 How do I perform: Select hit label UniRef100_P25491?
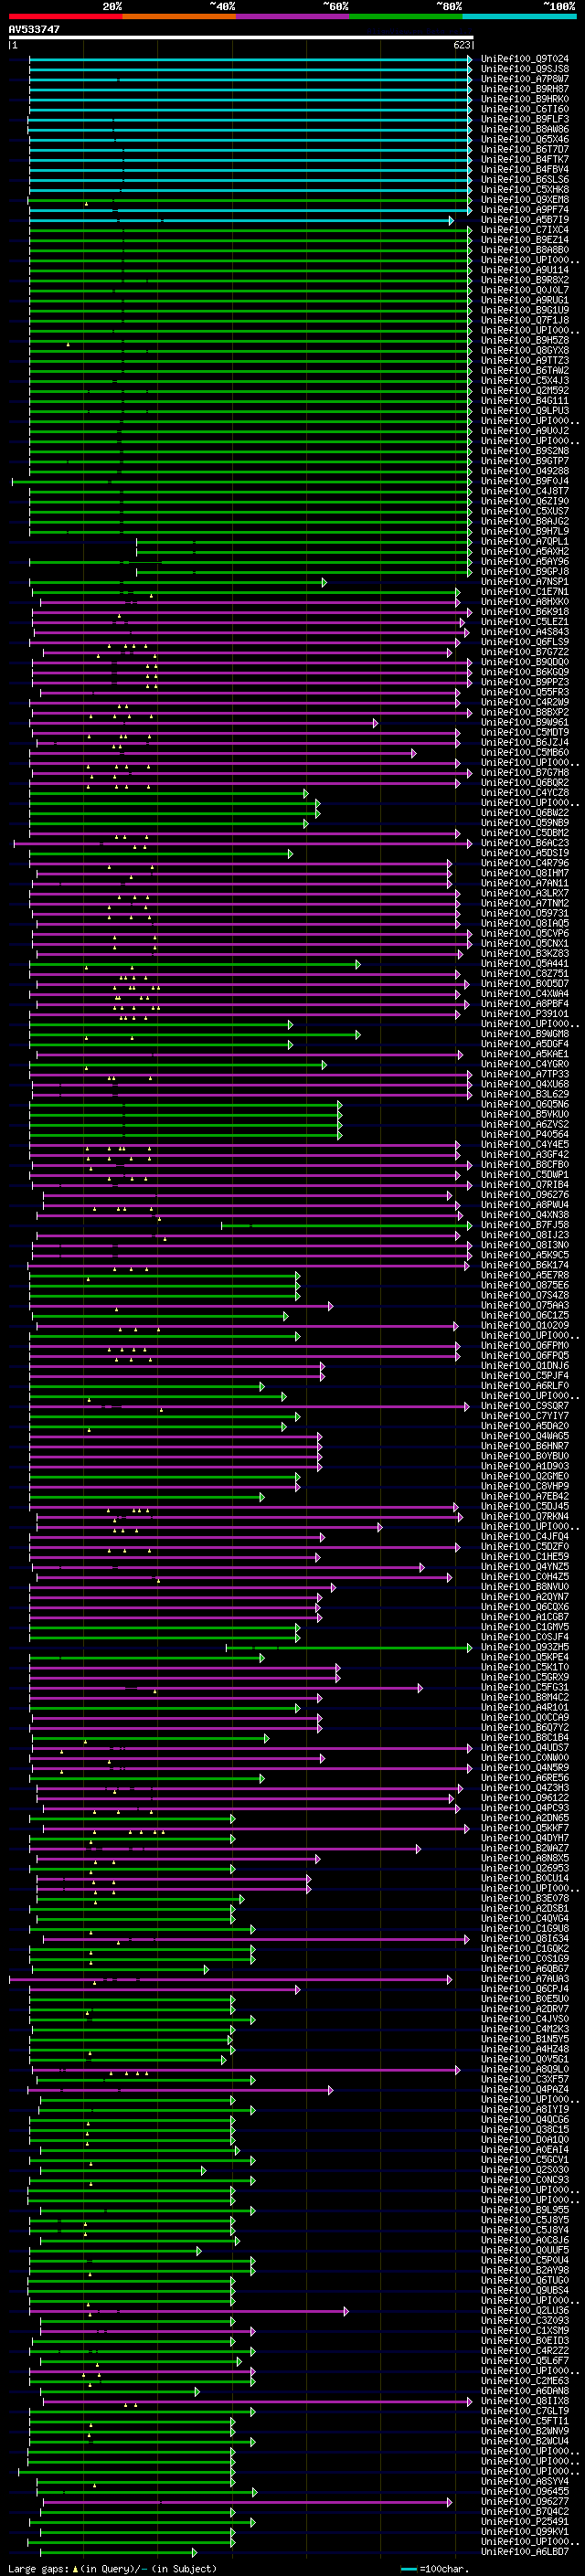[x=525, y=2522]
